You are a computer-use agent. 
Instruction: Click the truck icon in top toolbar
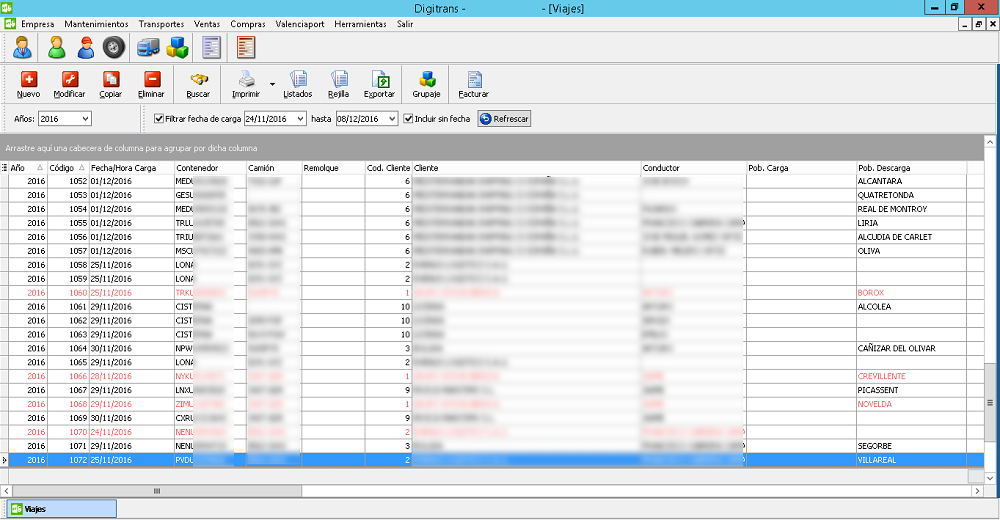147,46
